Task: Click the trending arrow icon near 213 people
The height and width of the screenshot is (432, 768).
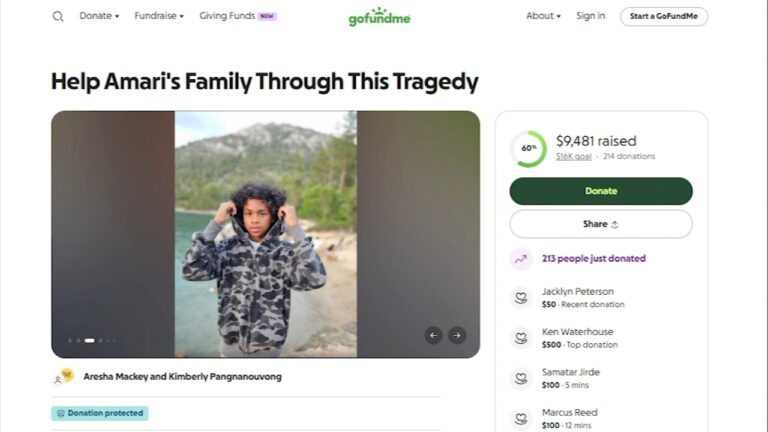Action: tap(521, 258)
